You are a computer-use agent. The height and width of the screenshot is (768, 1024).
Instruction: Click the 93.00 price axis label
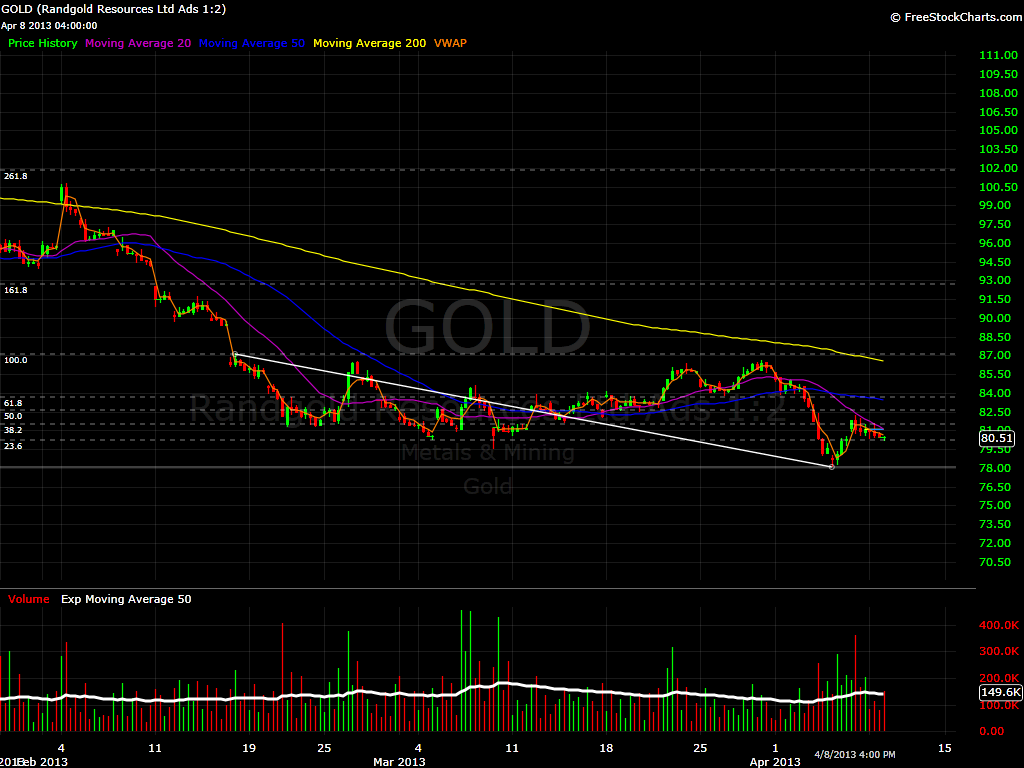995,280
